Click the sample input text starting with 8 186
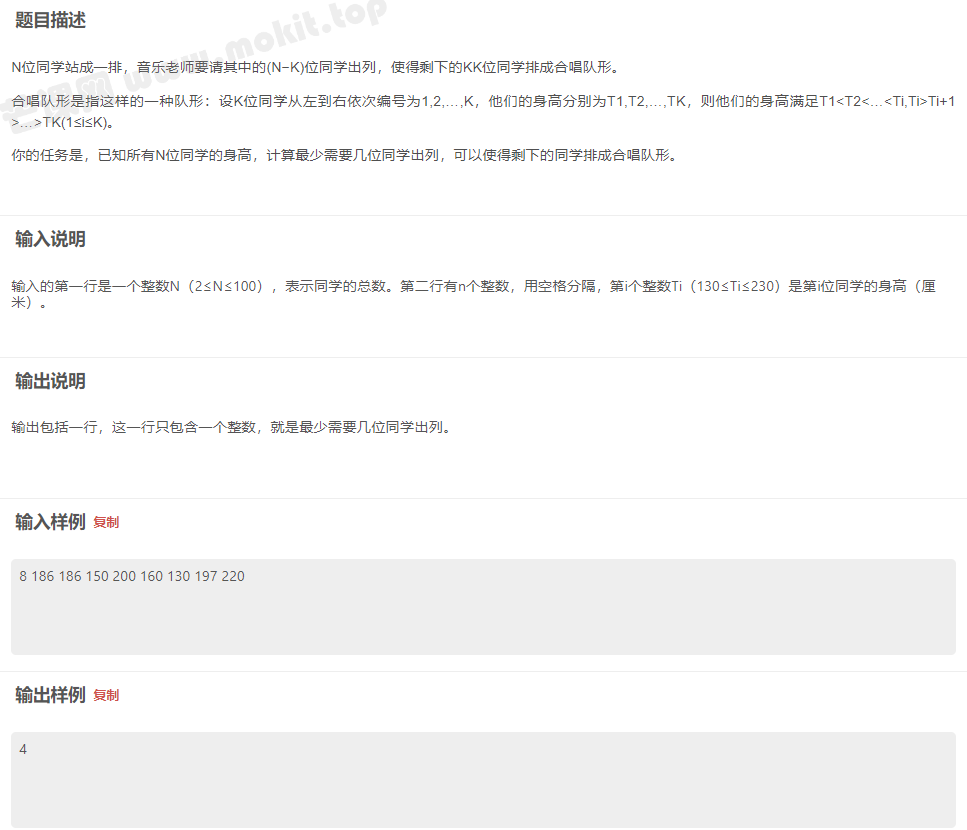 [x=132, y=577]
